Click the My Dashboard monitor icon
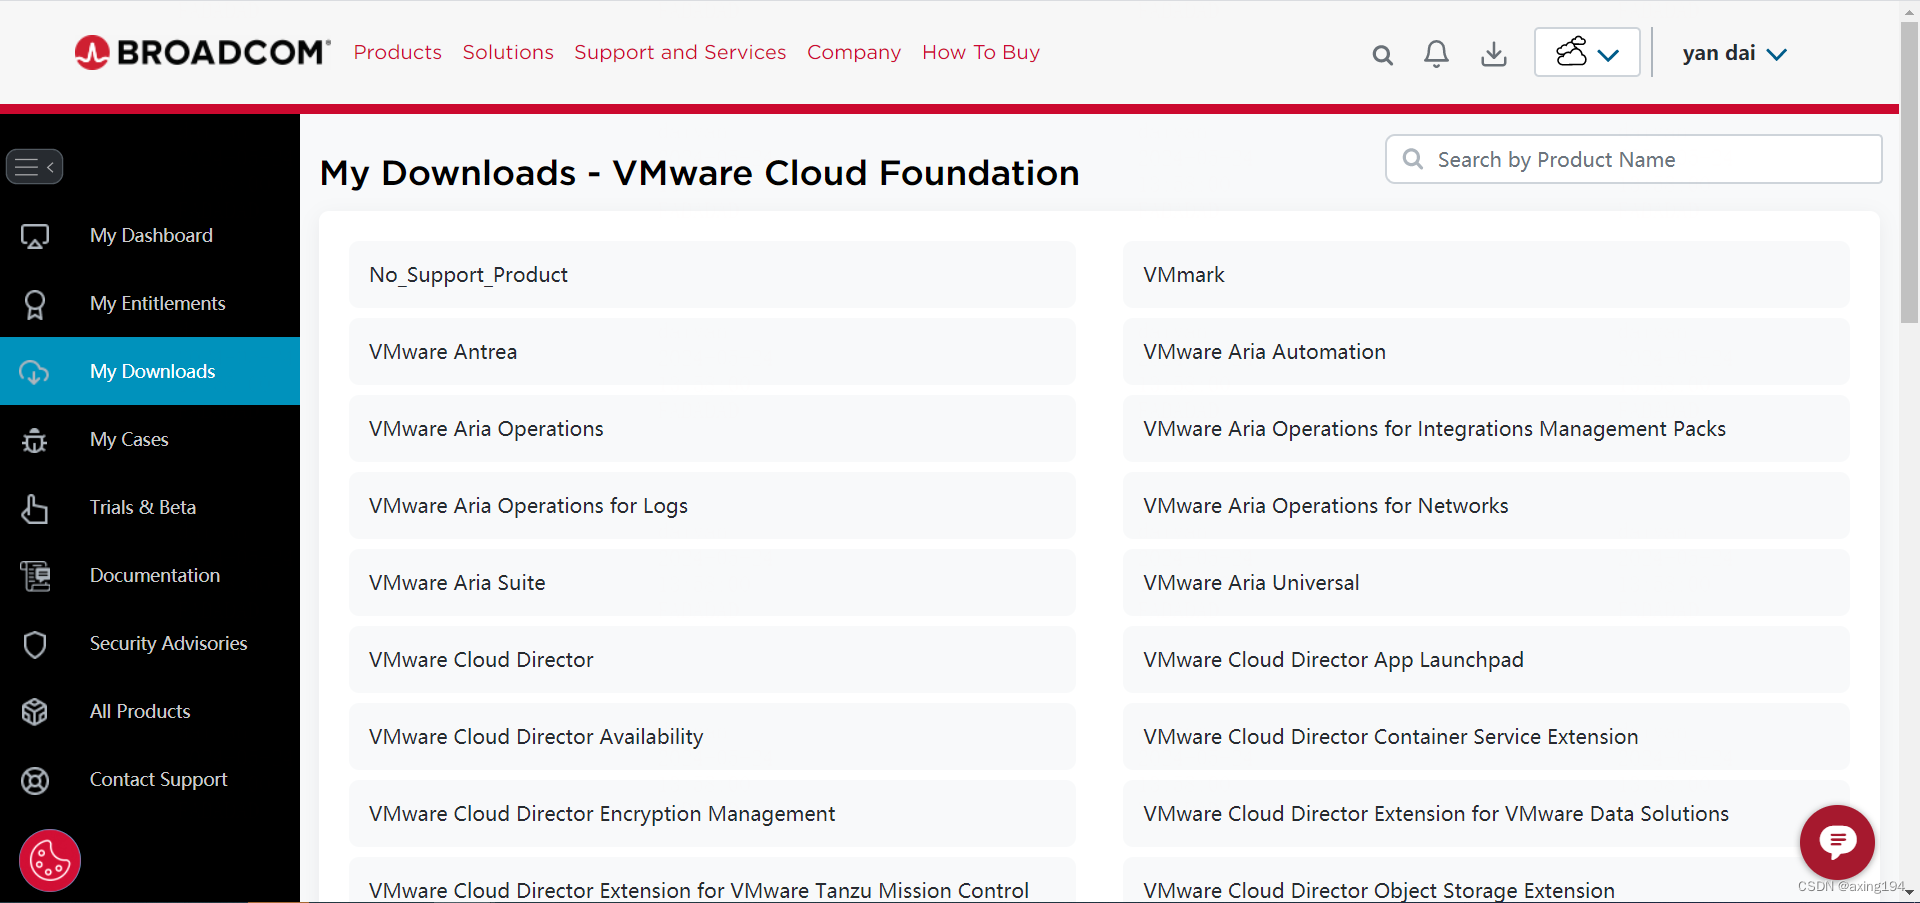This screenshot has width=1920, height=903. pyautogui.click(x=35, y=236)
